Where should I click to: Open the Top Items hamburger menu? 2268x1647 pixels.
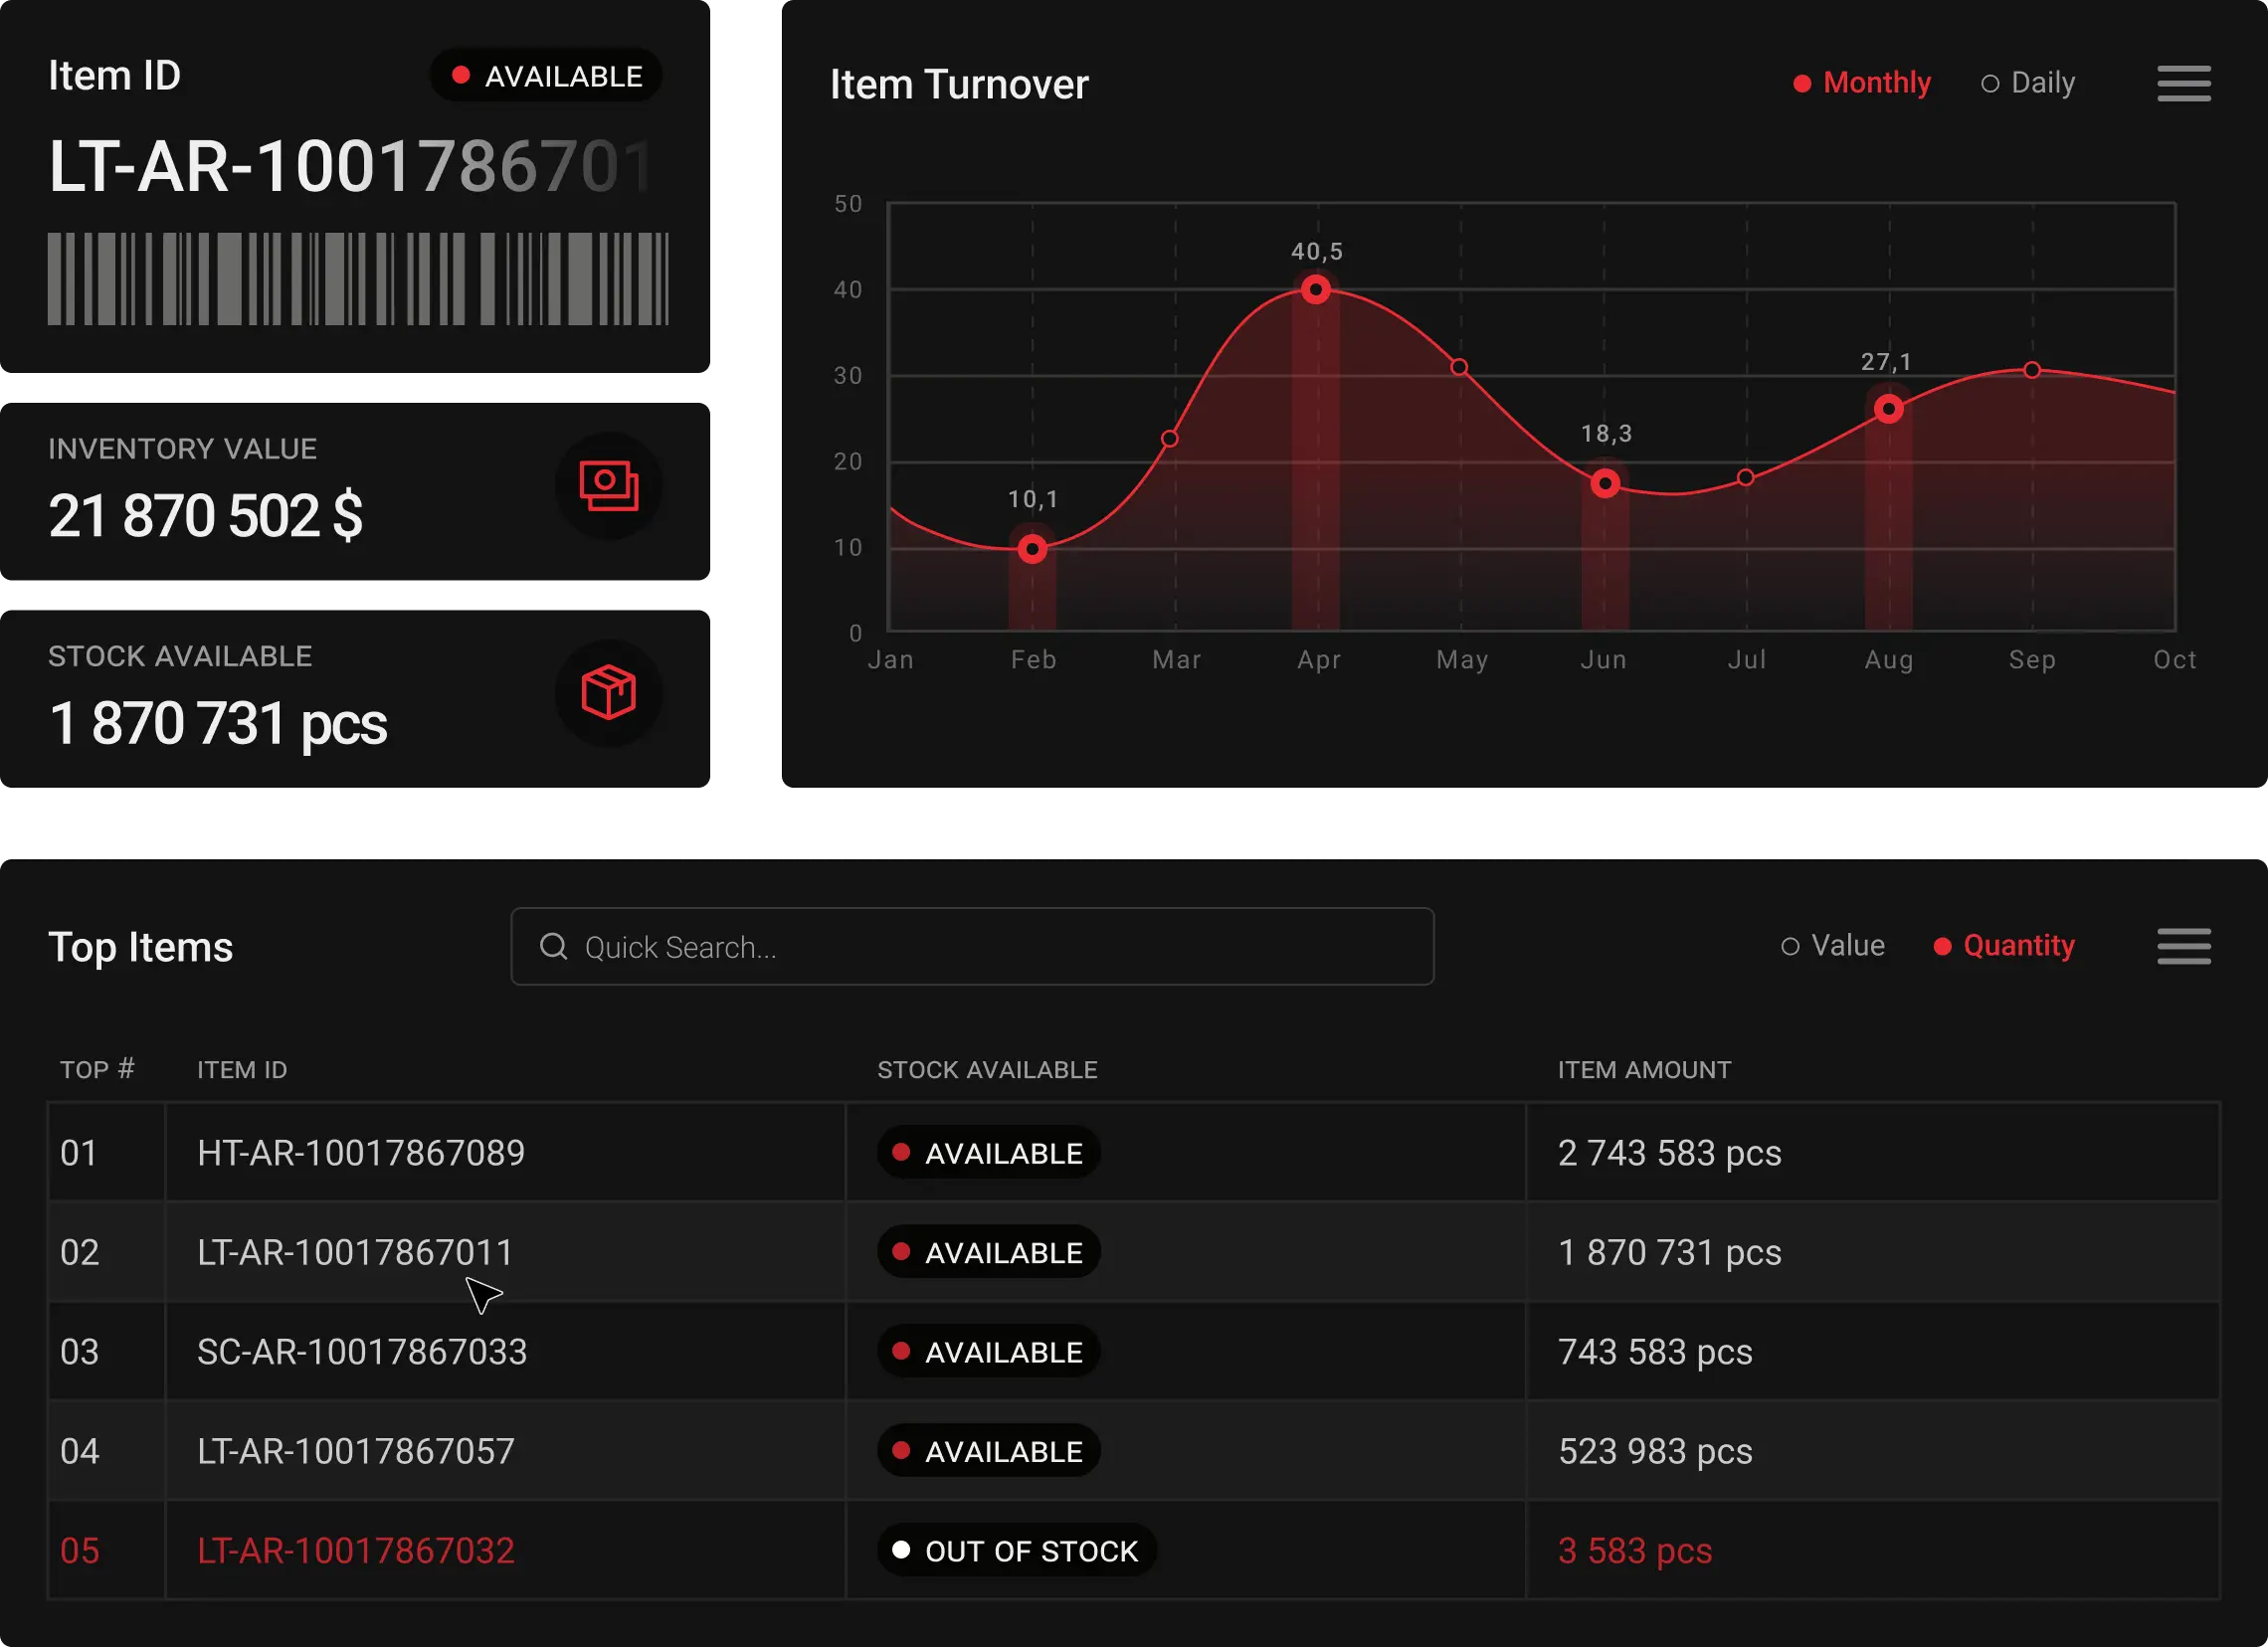coord(2183,946)
